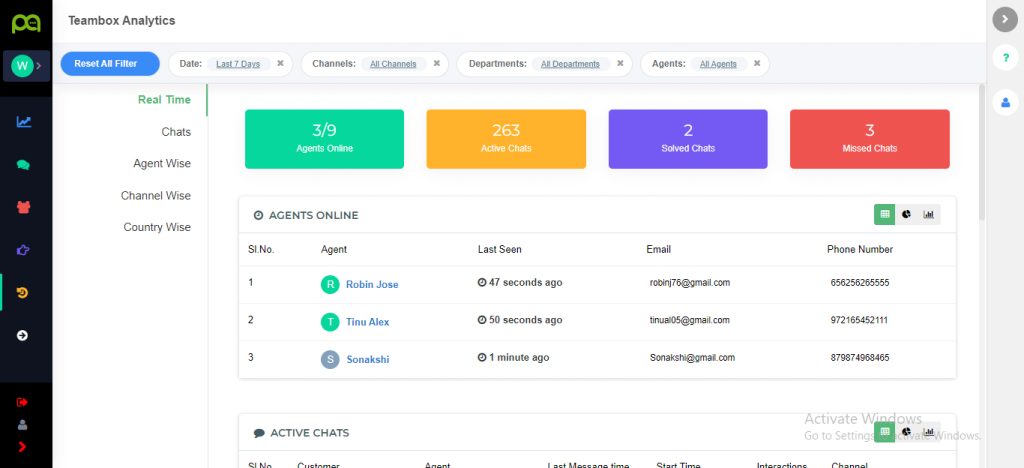Select pie chart view in Active Chats
1024x468 pixels.
[x=906, y=431]
